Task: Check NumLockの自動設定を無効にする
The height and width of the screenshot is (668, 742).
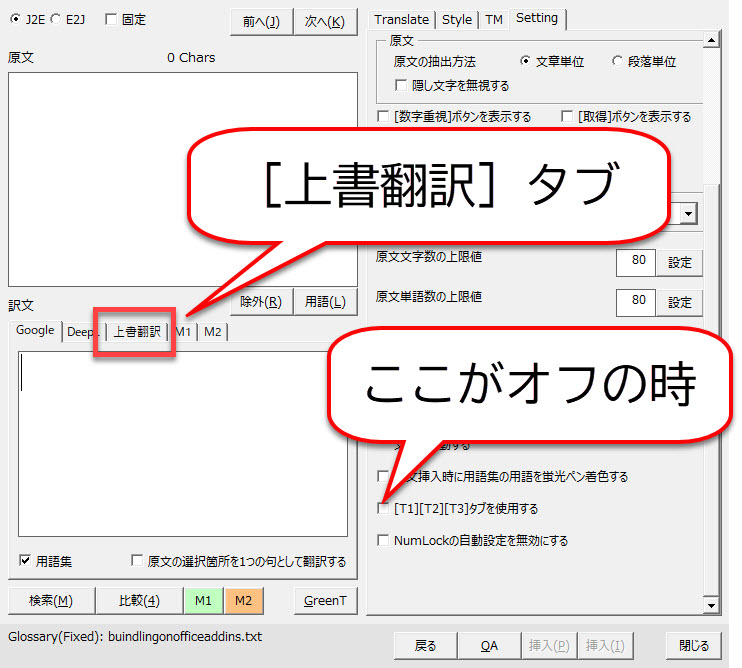Action: coord(383,540)
